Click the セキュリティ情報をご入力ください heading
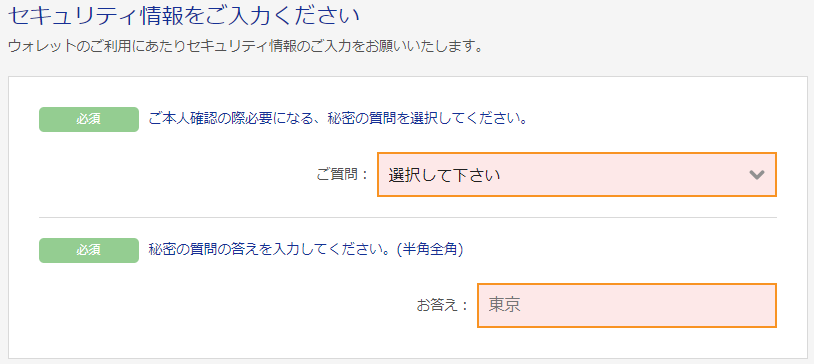This screenshot has height=364, width=814. click(184, 17)
